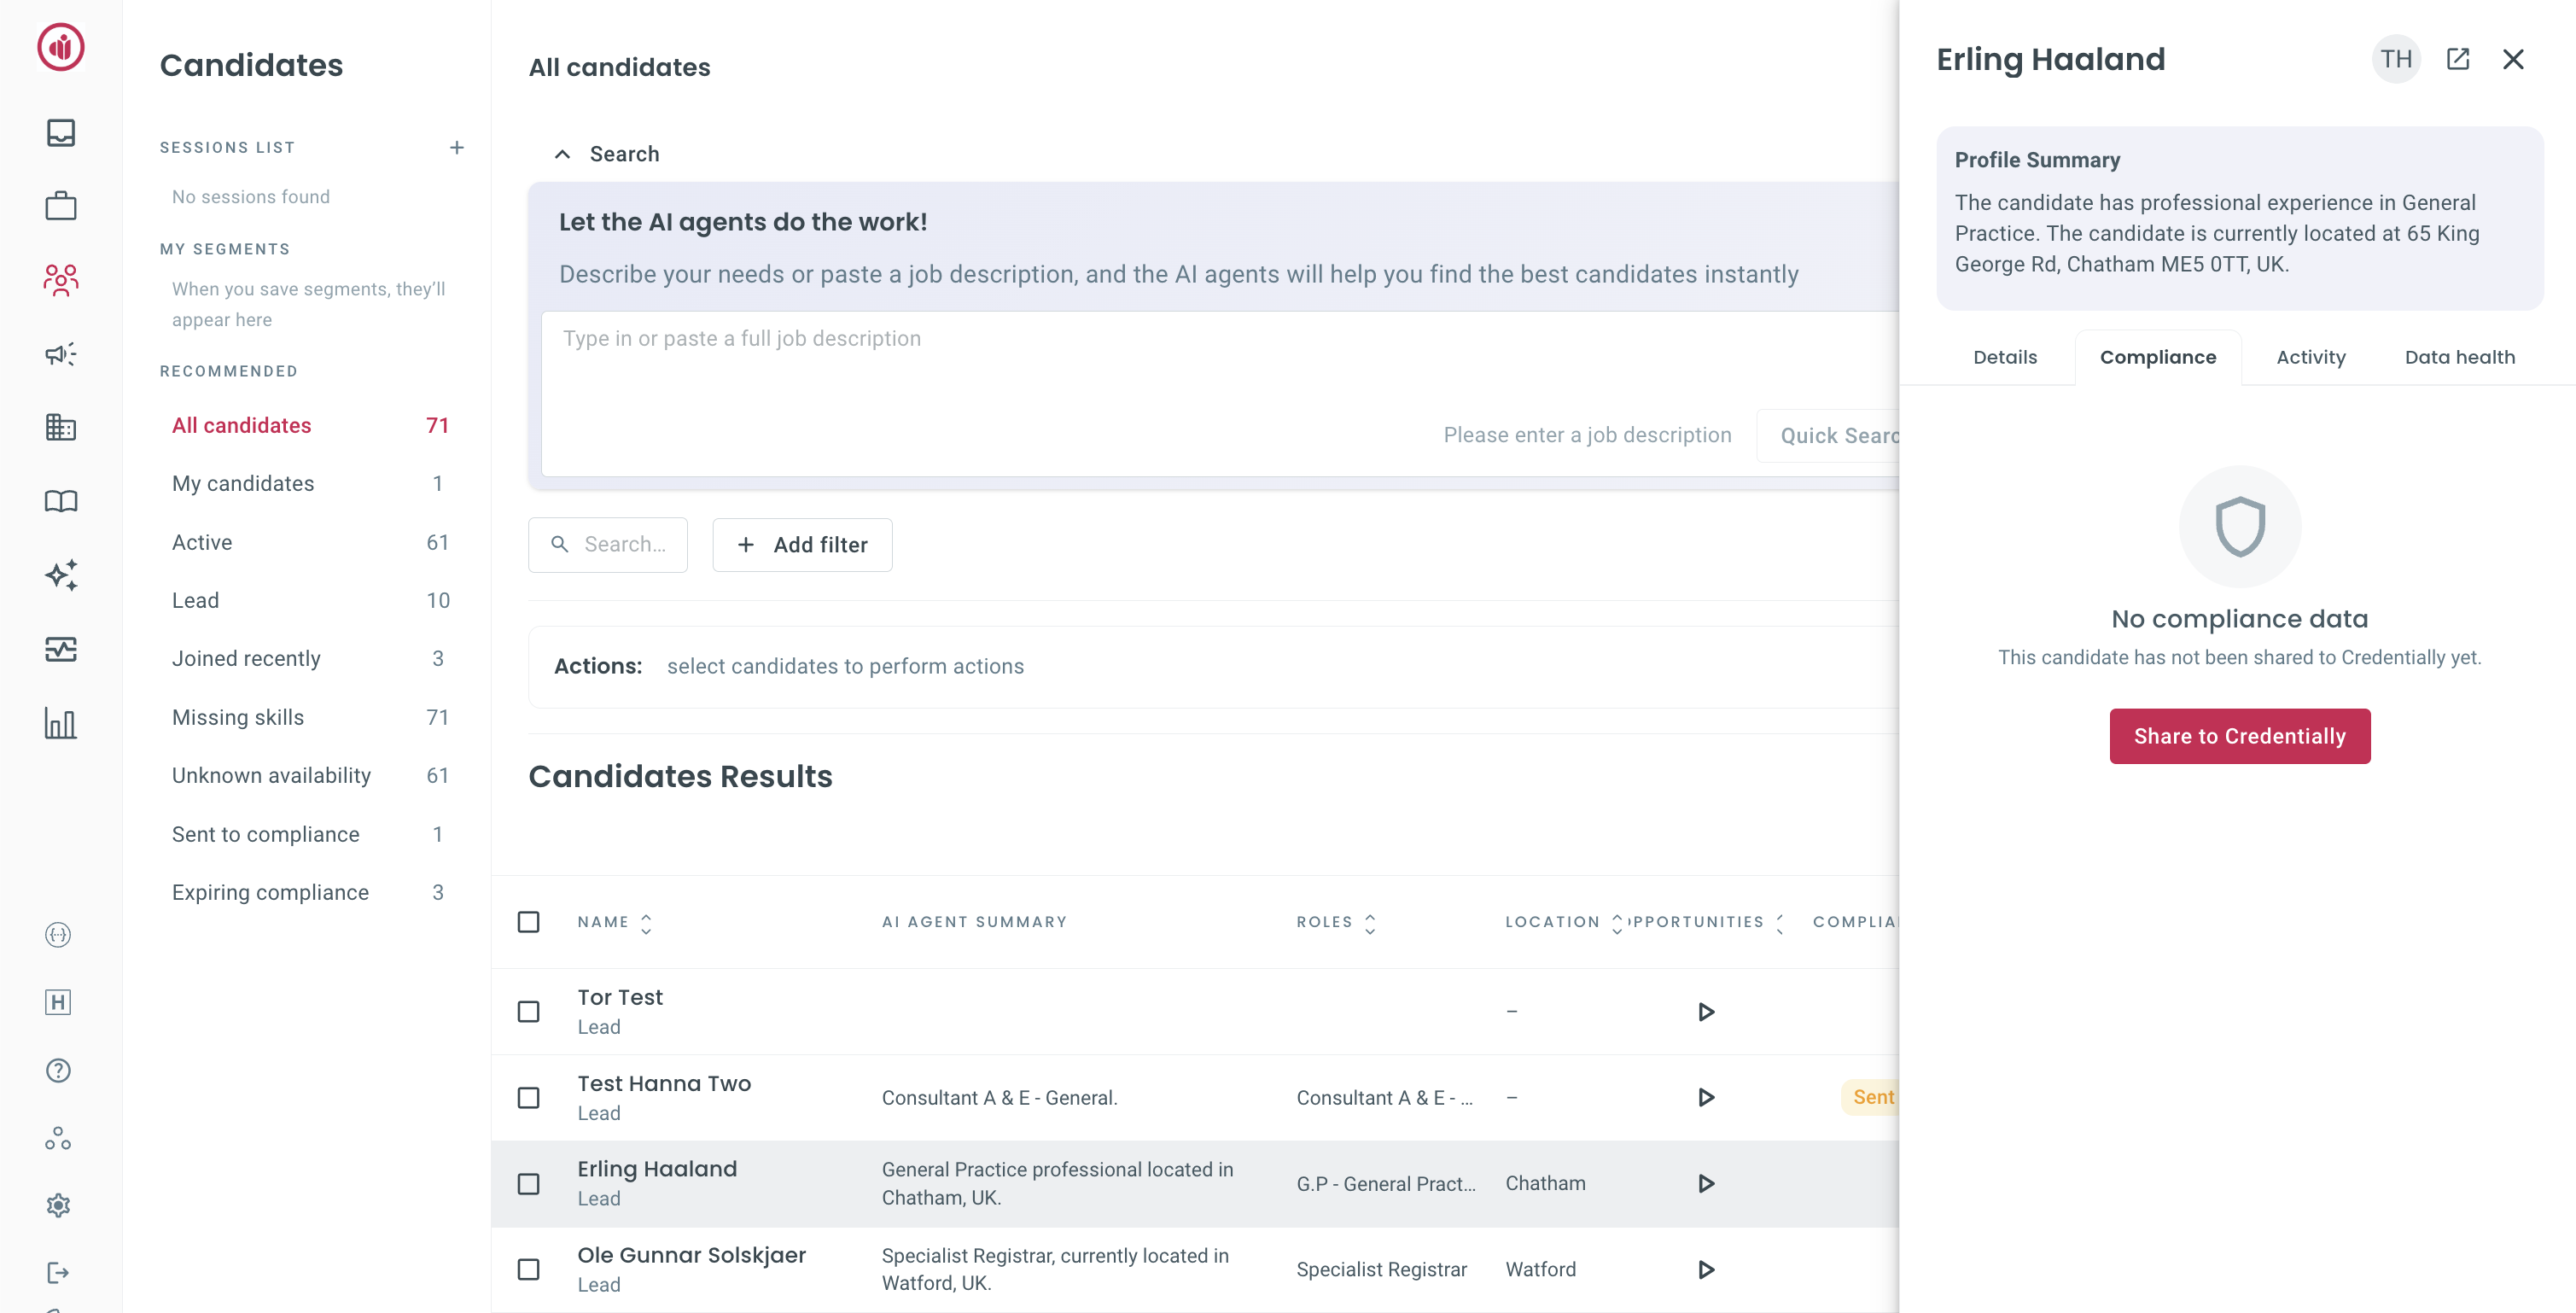Click the shield compliance icon
This screenshot has height=1313, width=2576.
2239,526
